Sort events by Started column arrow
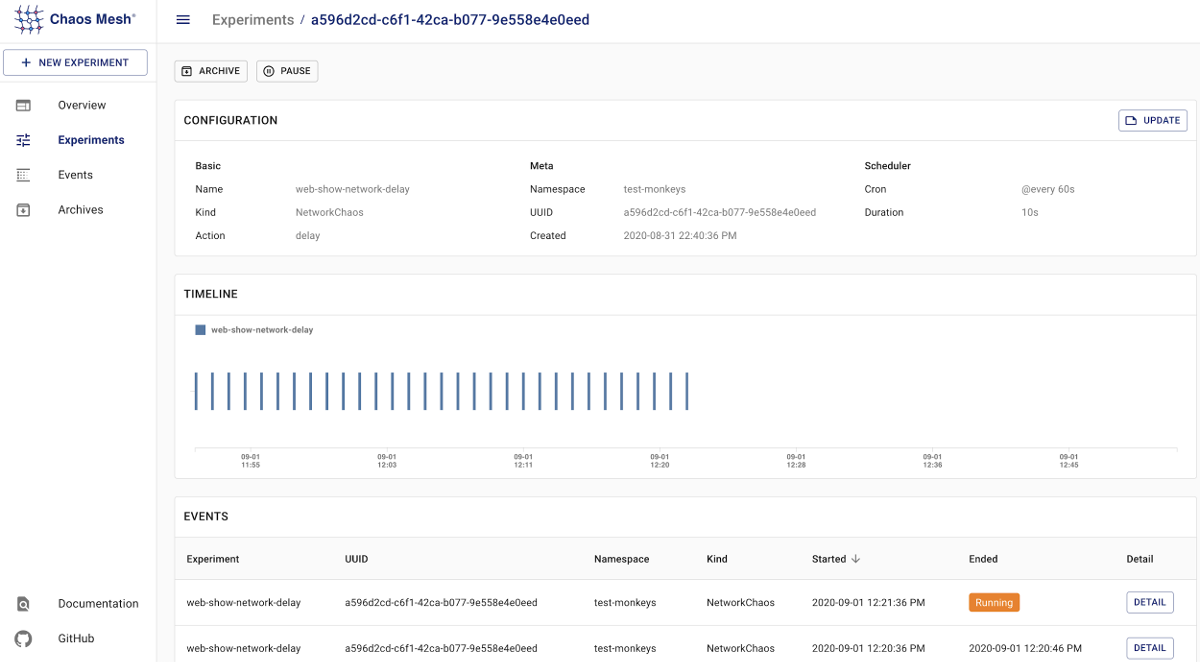The image size is (1200, 662). [x=856, y=559]
